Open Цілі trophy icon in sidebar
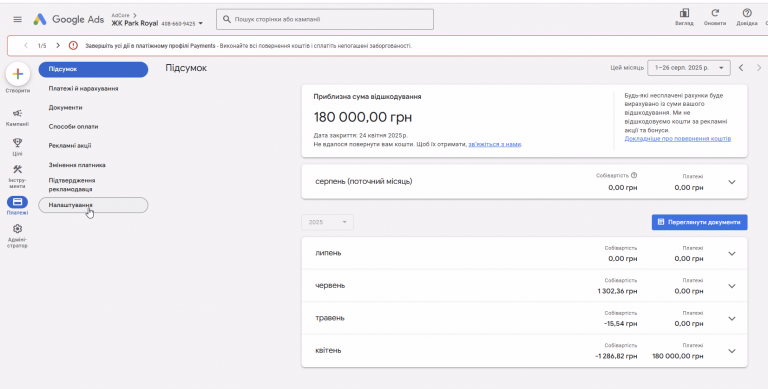 18,143
